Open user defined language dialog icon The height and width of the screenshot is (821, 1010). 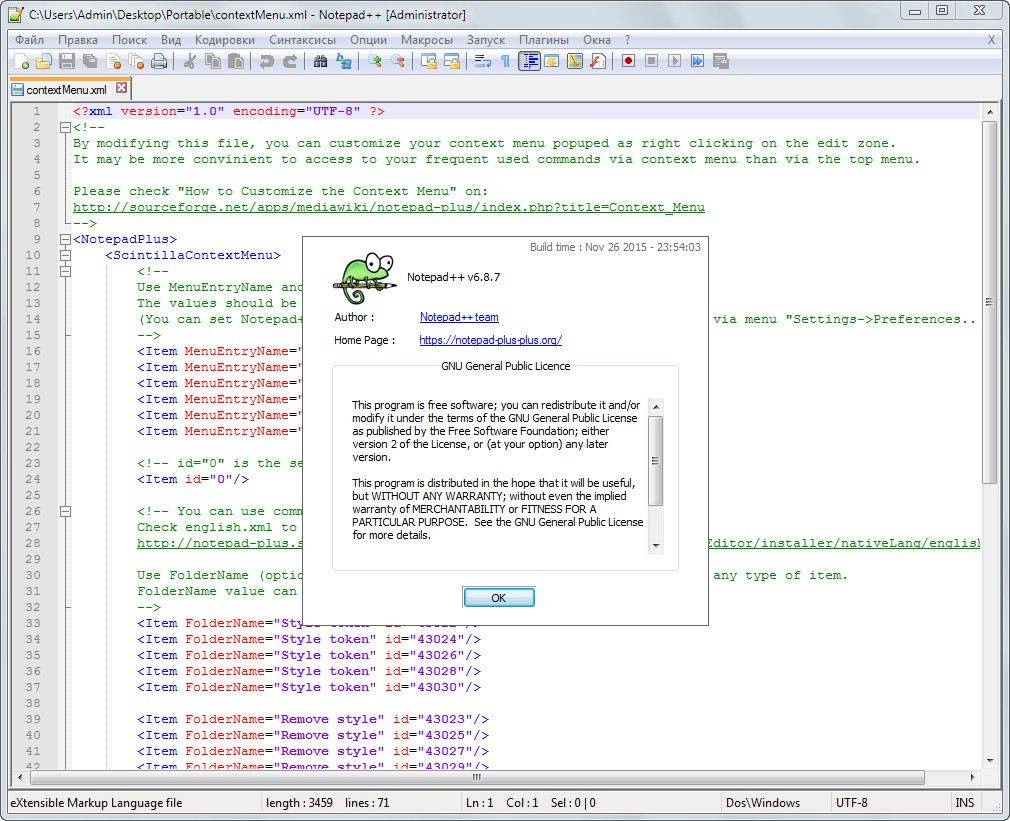(551, 61)
